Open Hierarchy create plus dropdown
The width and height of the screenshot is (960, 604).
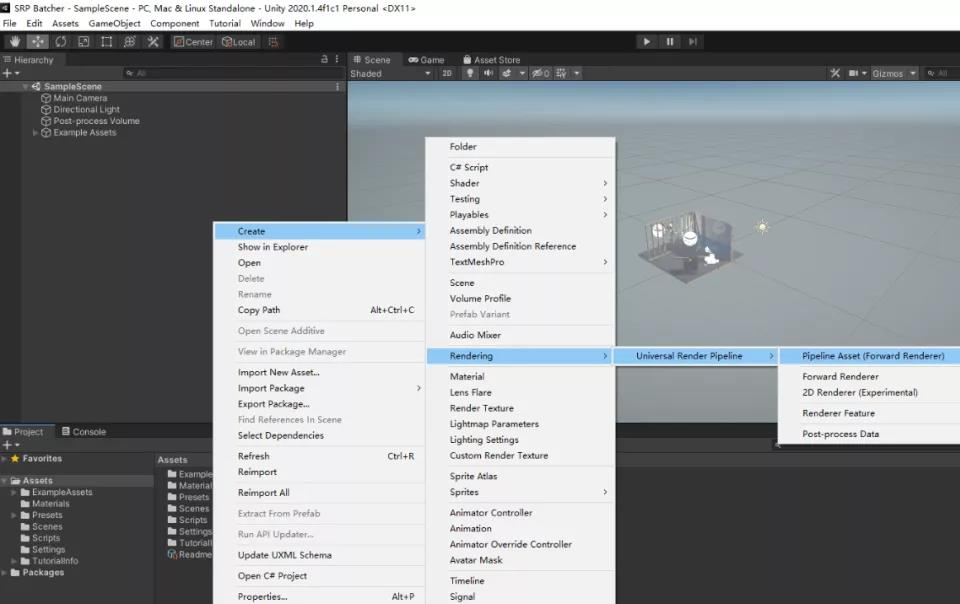coord(11,73)
